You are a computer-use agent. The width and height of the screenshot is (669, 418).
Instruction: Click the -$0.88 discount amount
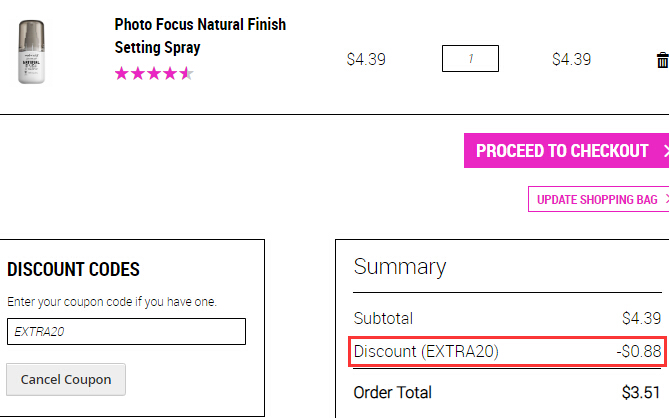tap(638, 351)
